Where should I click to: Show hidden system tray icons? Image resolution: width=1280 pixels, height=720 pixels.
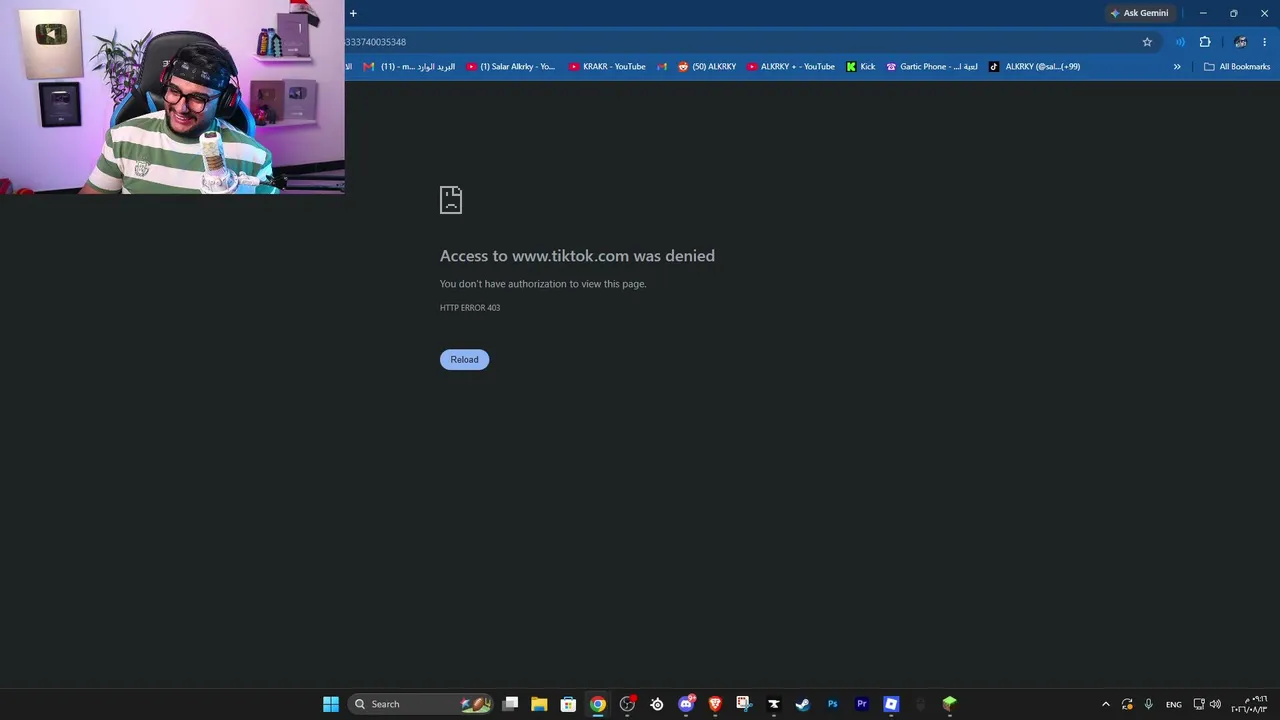pos(1105,704)
